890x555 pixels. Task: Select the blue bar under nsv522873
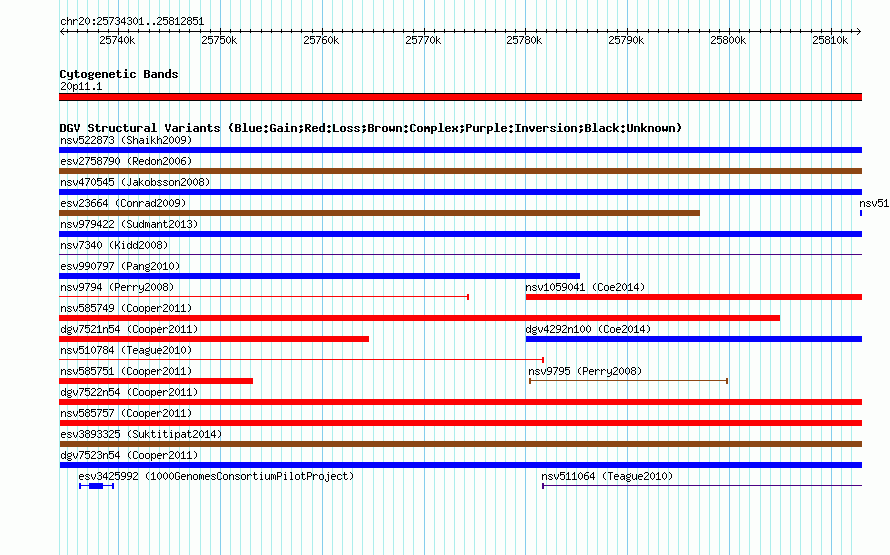[x=460, y=150]
